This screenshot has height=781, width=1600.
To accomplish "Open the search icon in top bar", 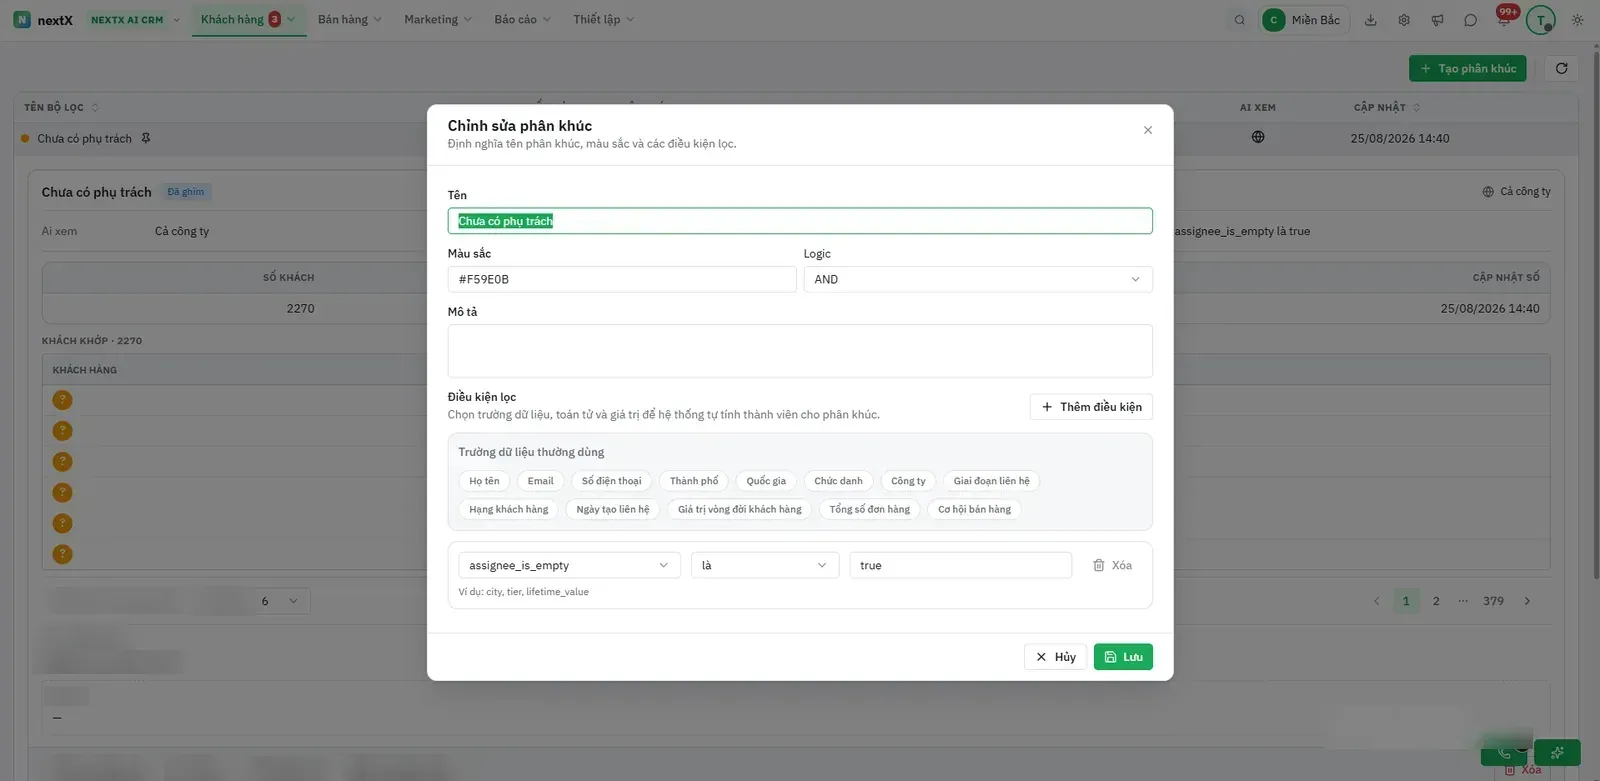I will pos(1239,20).
